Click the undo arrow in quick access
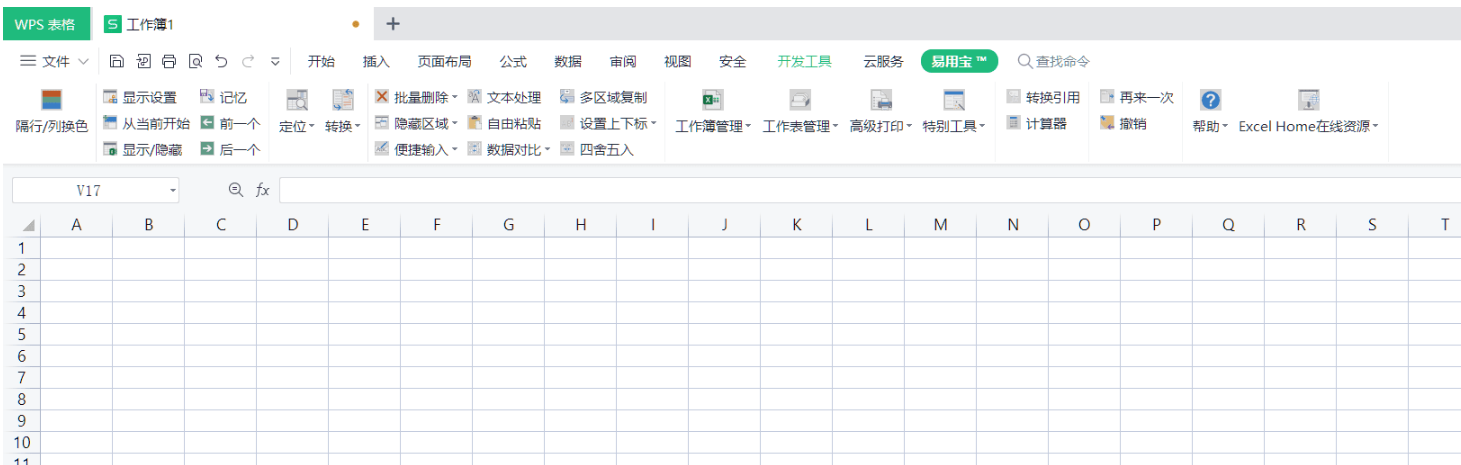Viewport: 1461px width, 465px height. point(221,61)
